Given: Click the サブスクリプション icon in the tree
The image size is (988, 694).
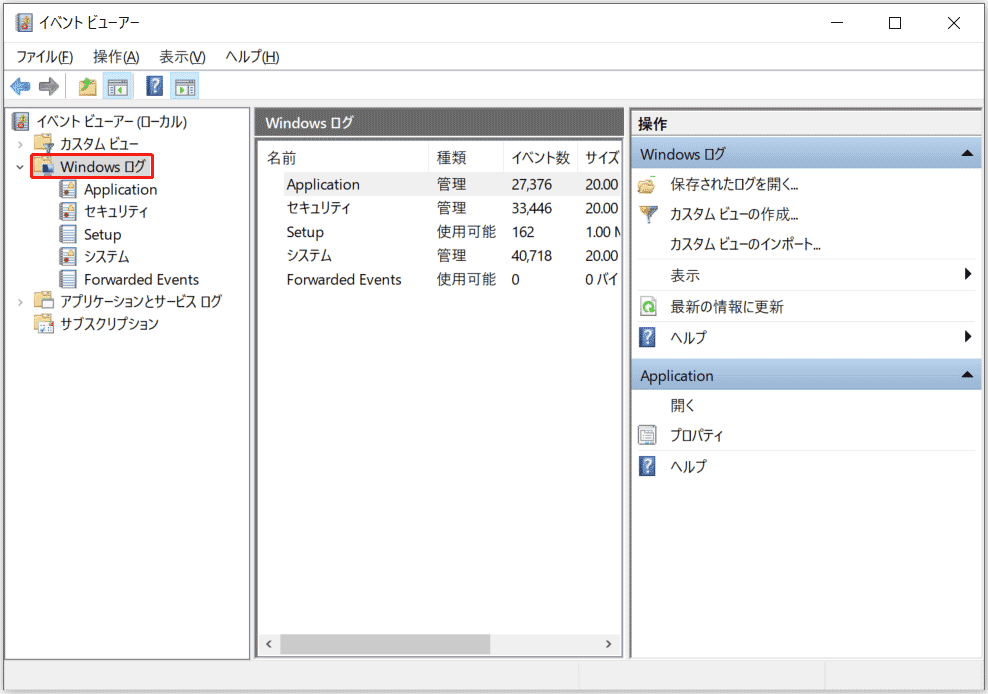Looking at the screenshot, I should (44, 323).
